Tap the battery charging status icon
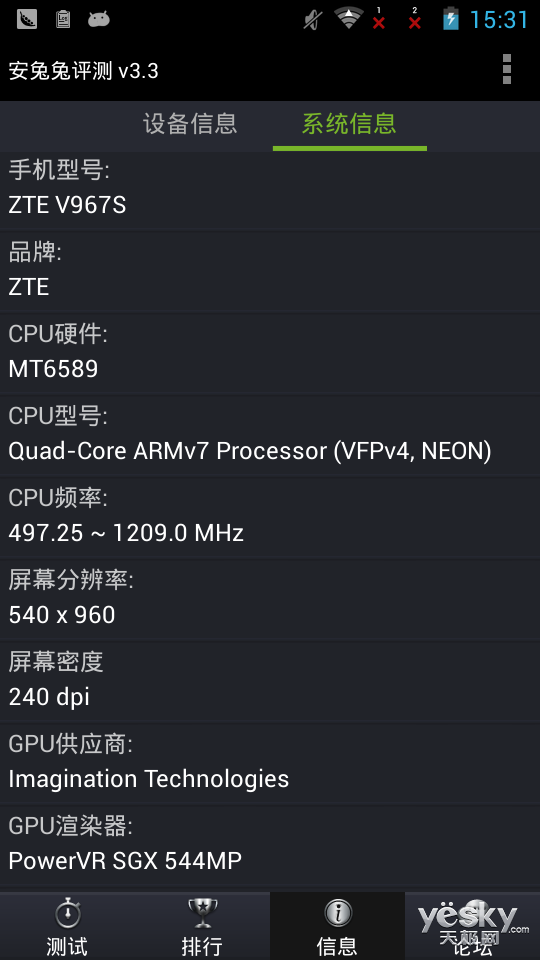The height and width of the screenshot is (960, 540). (451, 18)
